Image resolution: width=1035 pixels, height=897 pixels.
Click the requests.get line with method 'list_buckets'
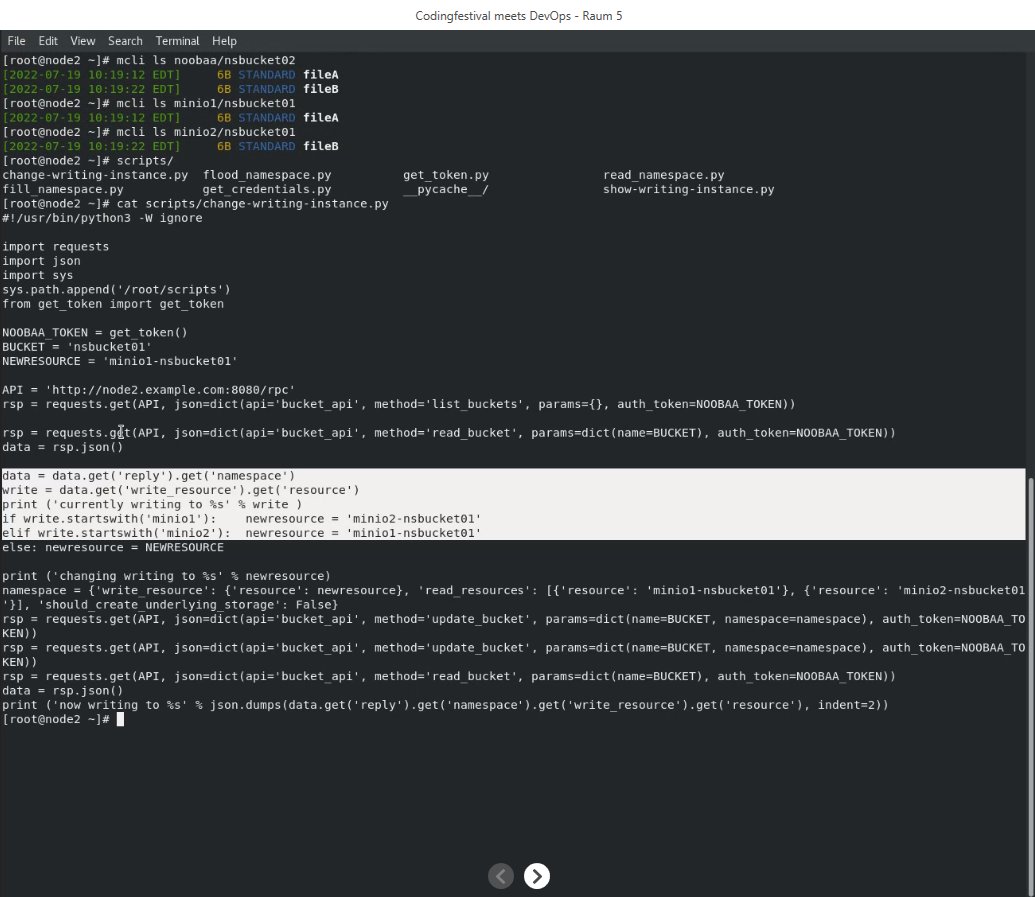pos(399,404)
